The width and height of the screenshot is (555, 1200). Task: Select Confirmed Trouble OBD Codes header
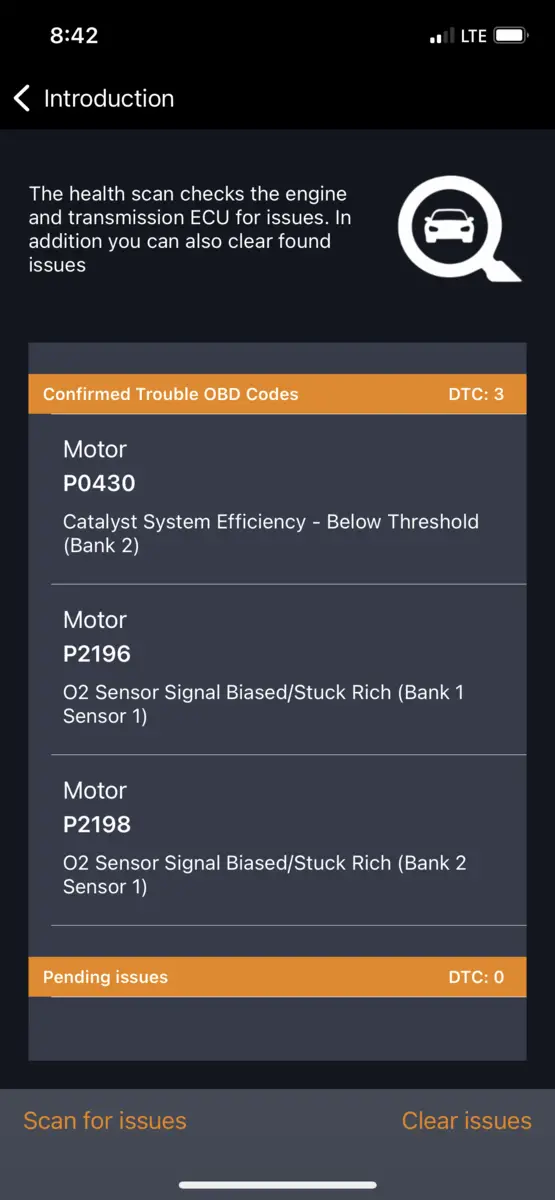pos(277,394)
